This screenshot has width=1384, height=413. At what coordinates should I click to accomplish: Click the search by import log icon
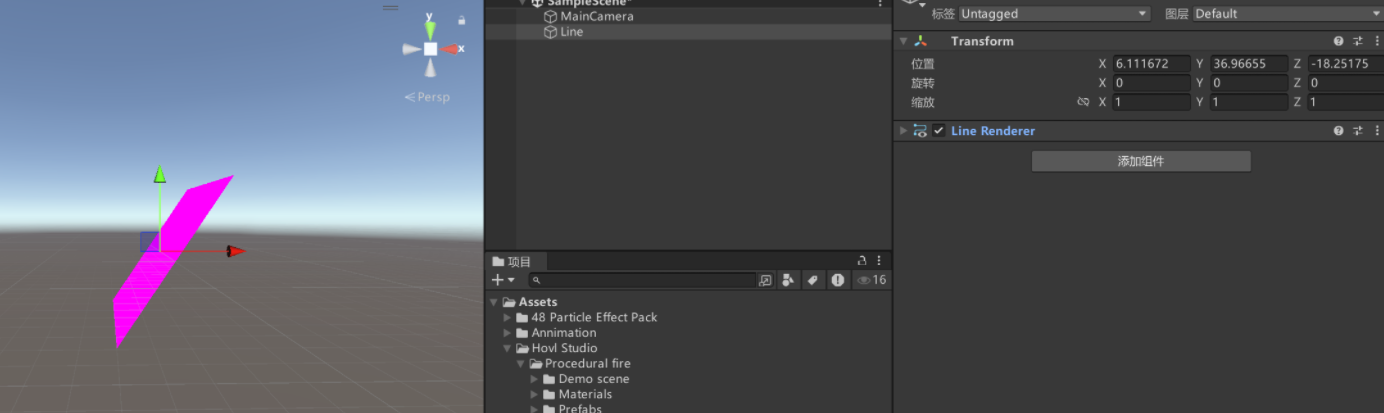[x=837, y=281]
